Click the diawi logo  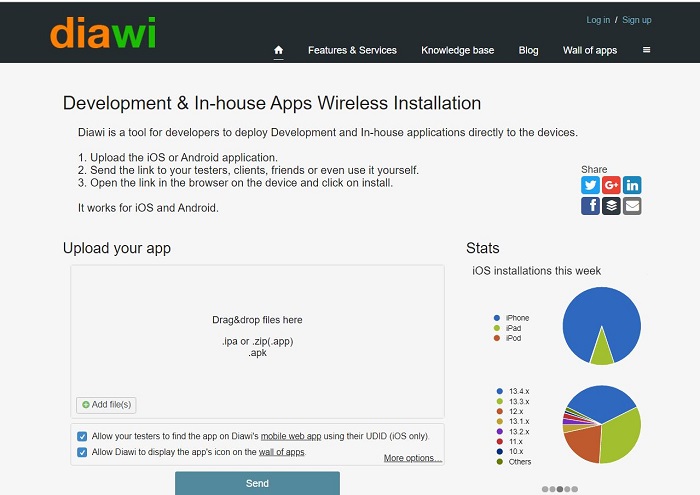(x=103, y=33)
